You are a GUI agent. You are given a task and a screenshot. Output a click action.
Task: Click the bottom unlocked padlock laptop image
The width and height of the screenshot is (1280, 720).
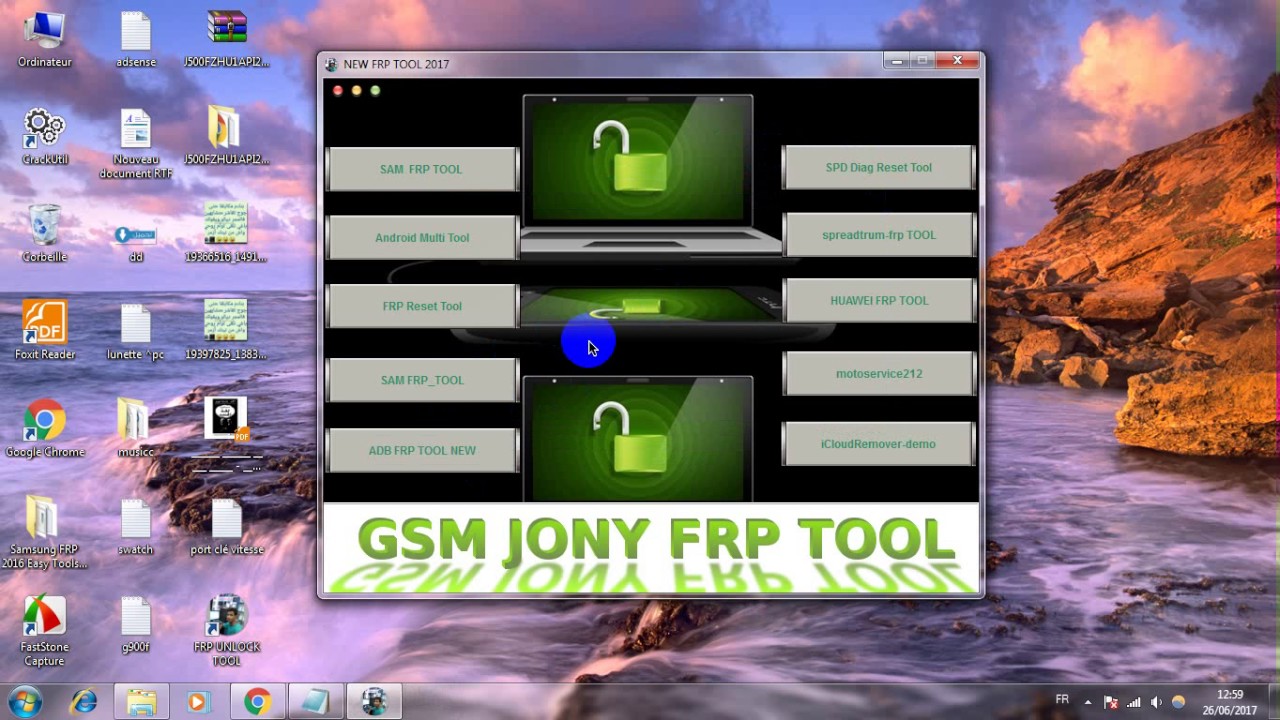(638, 440)
